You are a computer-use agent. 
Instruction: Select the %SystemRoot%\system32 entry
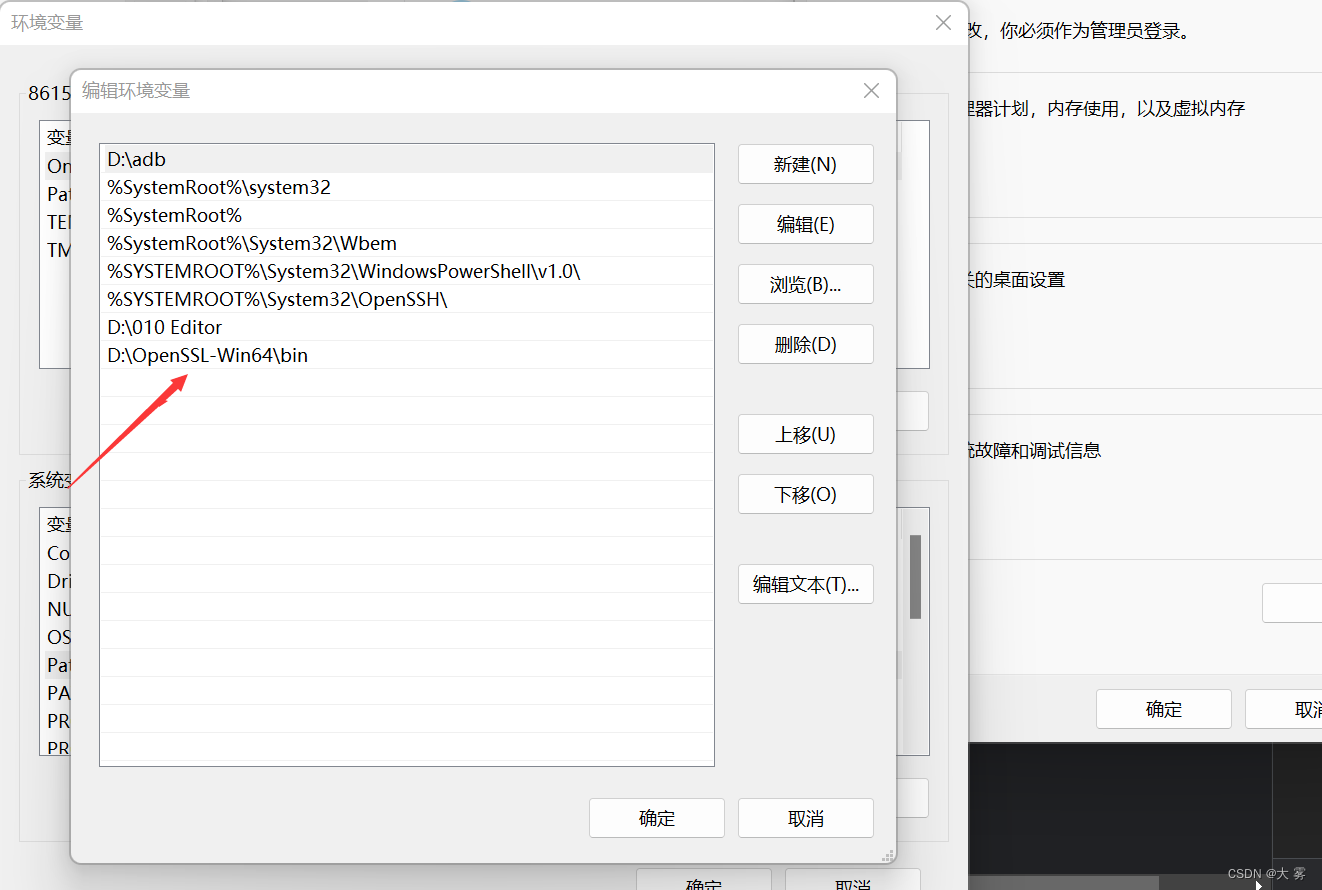407,187
